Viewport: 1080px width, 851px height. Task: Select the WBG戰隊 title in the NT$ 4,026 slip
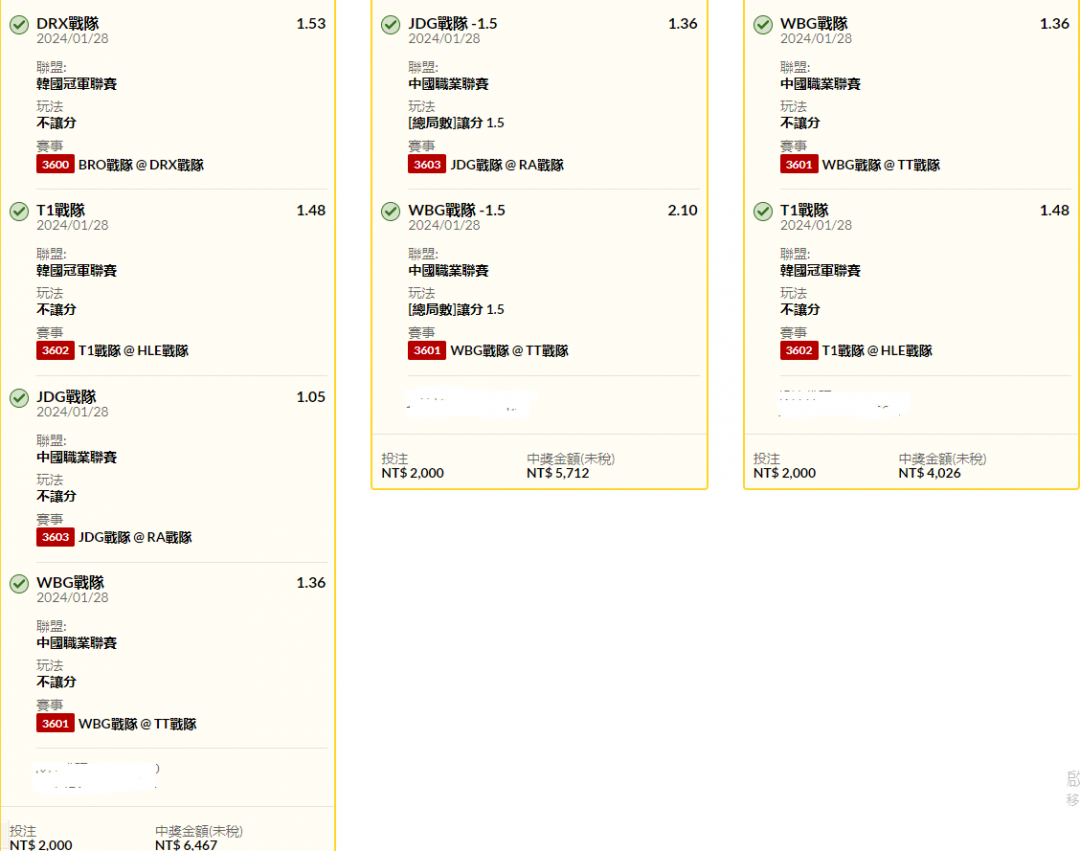click(x=814, y=23)
